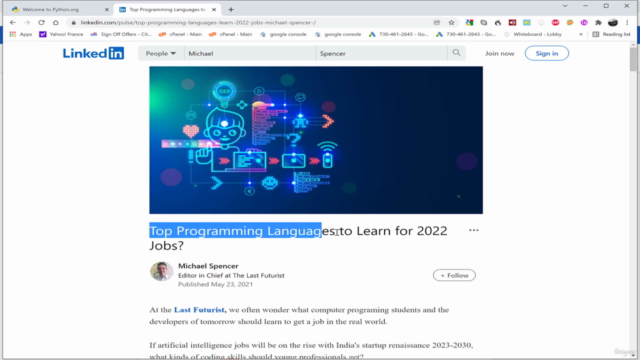The image size is (640, 360).
Task: Open the browser home page
Action: coord(56,22)
